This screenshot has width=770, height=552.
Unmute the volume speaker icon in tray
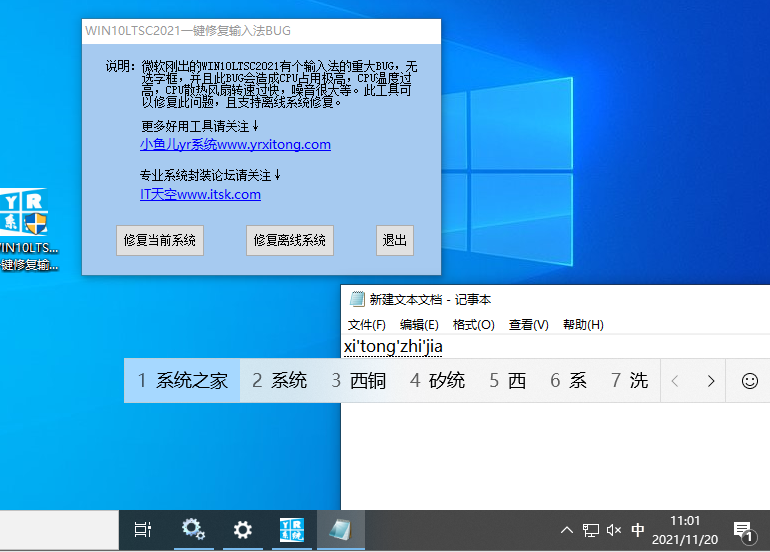coord(614,531)
